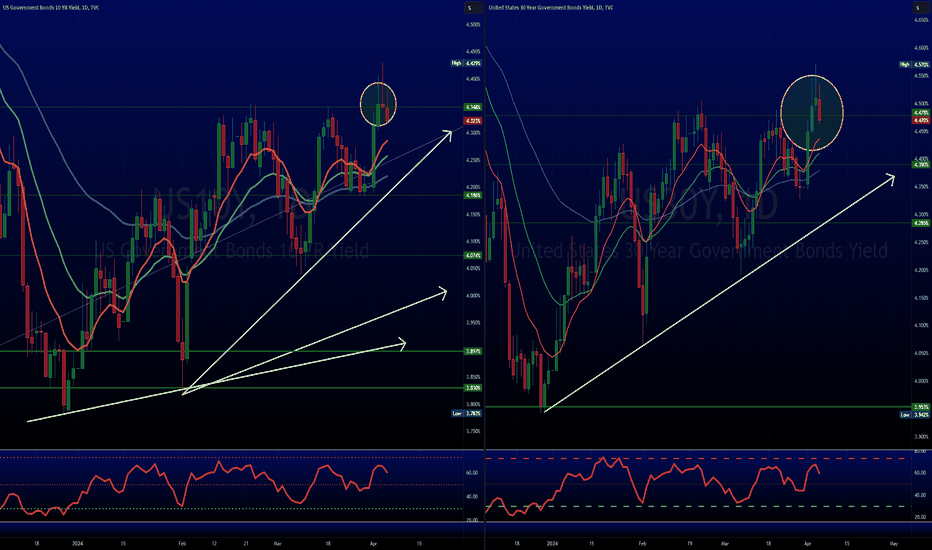Select the 4.285% green level label on the 30 Year scale
932x550 pixels.
(921, 223)
